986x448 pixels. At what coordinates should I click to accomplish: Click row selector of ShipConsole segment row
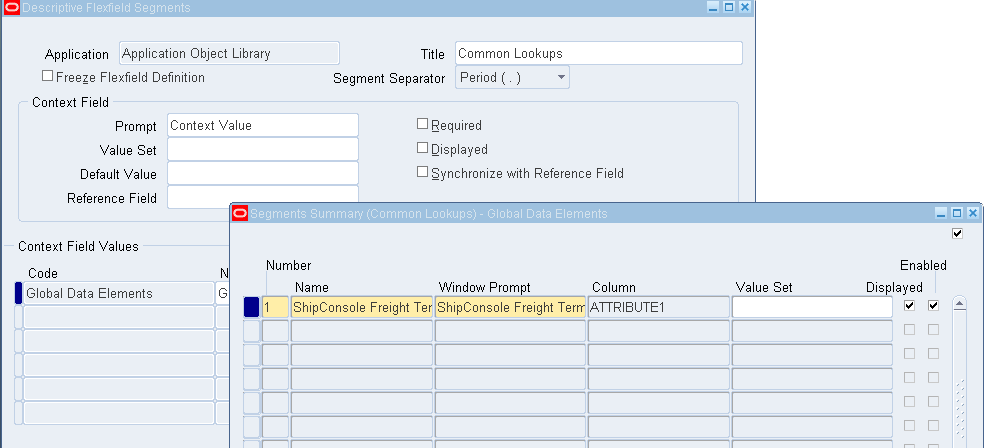[x=252, y=308]
